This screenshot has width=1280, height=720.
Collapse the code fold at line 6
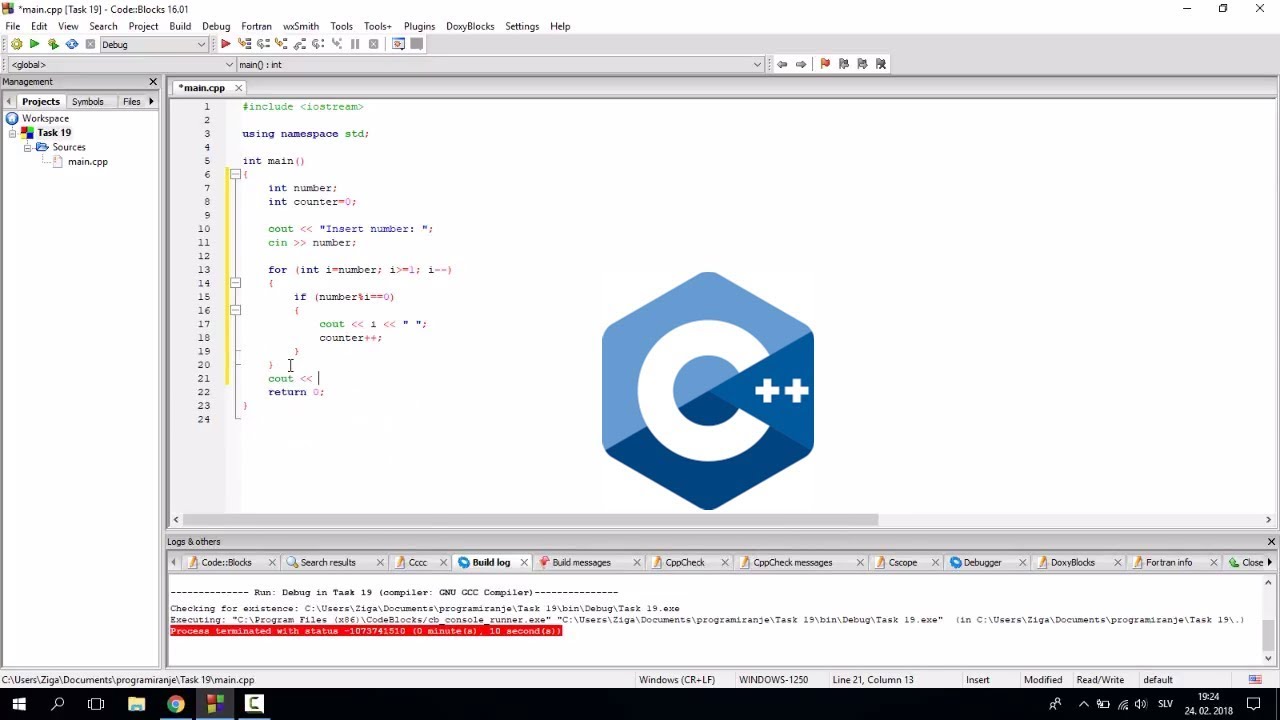(235, 174)
